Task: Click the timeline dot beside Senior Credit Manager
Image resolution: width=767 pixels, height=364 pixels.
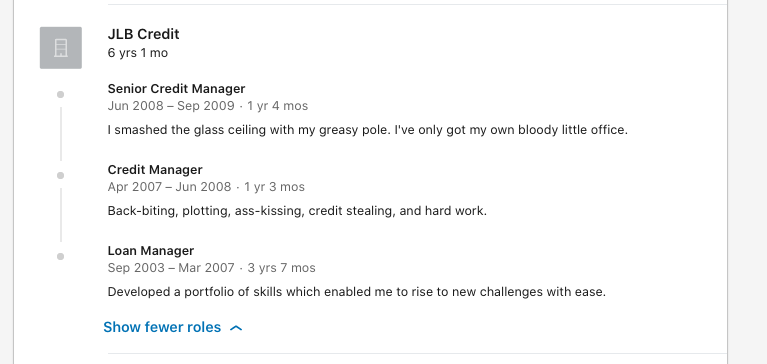Action: point(61,94)
